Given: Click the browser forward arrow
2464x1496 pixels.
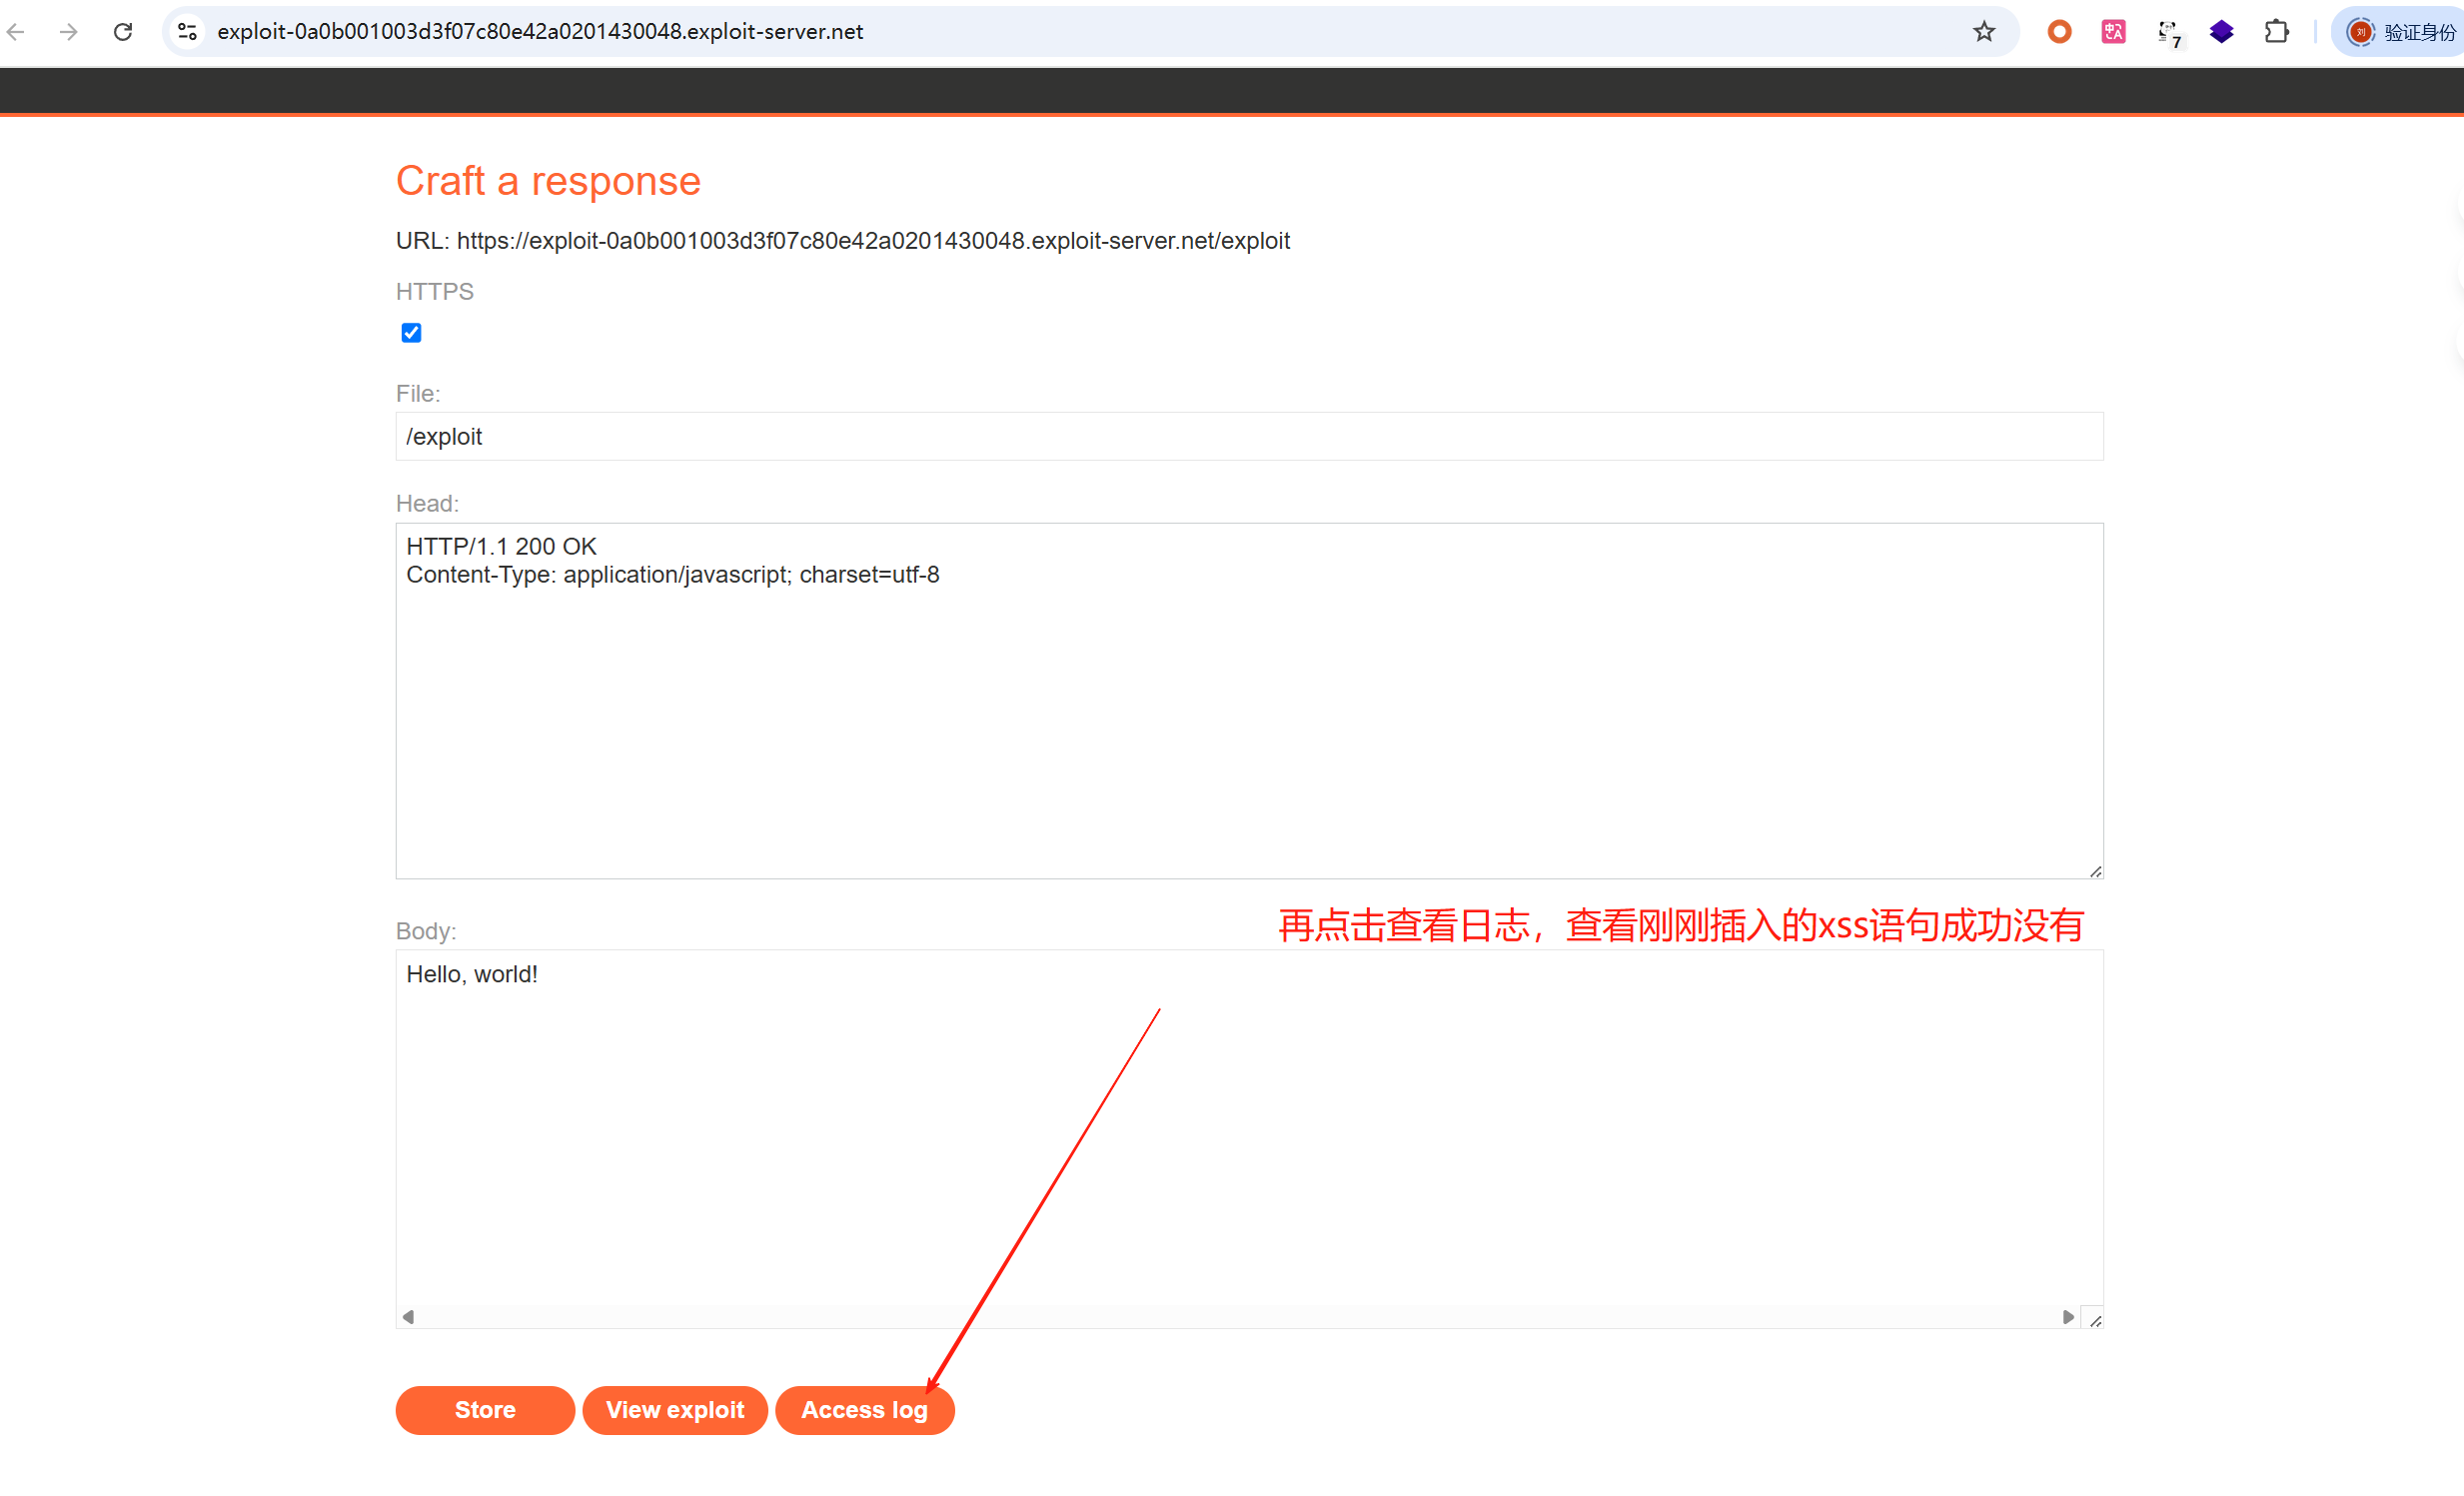Looking at the screenshot, I should 68,32.
